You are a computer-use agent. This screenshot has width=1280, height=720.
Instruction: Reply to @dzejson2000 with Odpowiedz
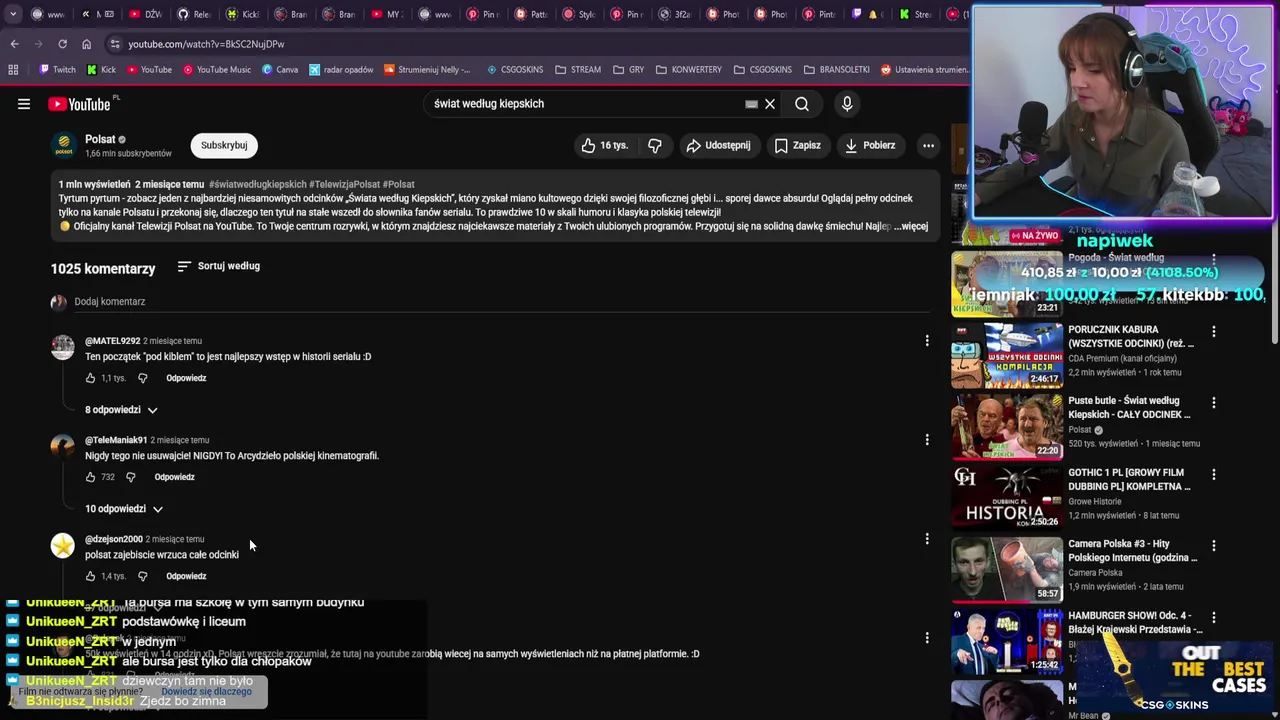[186, 576]
